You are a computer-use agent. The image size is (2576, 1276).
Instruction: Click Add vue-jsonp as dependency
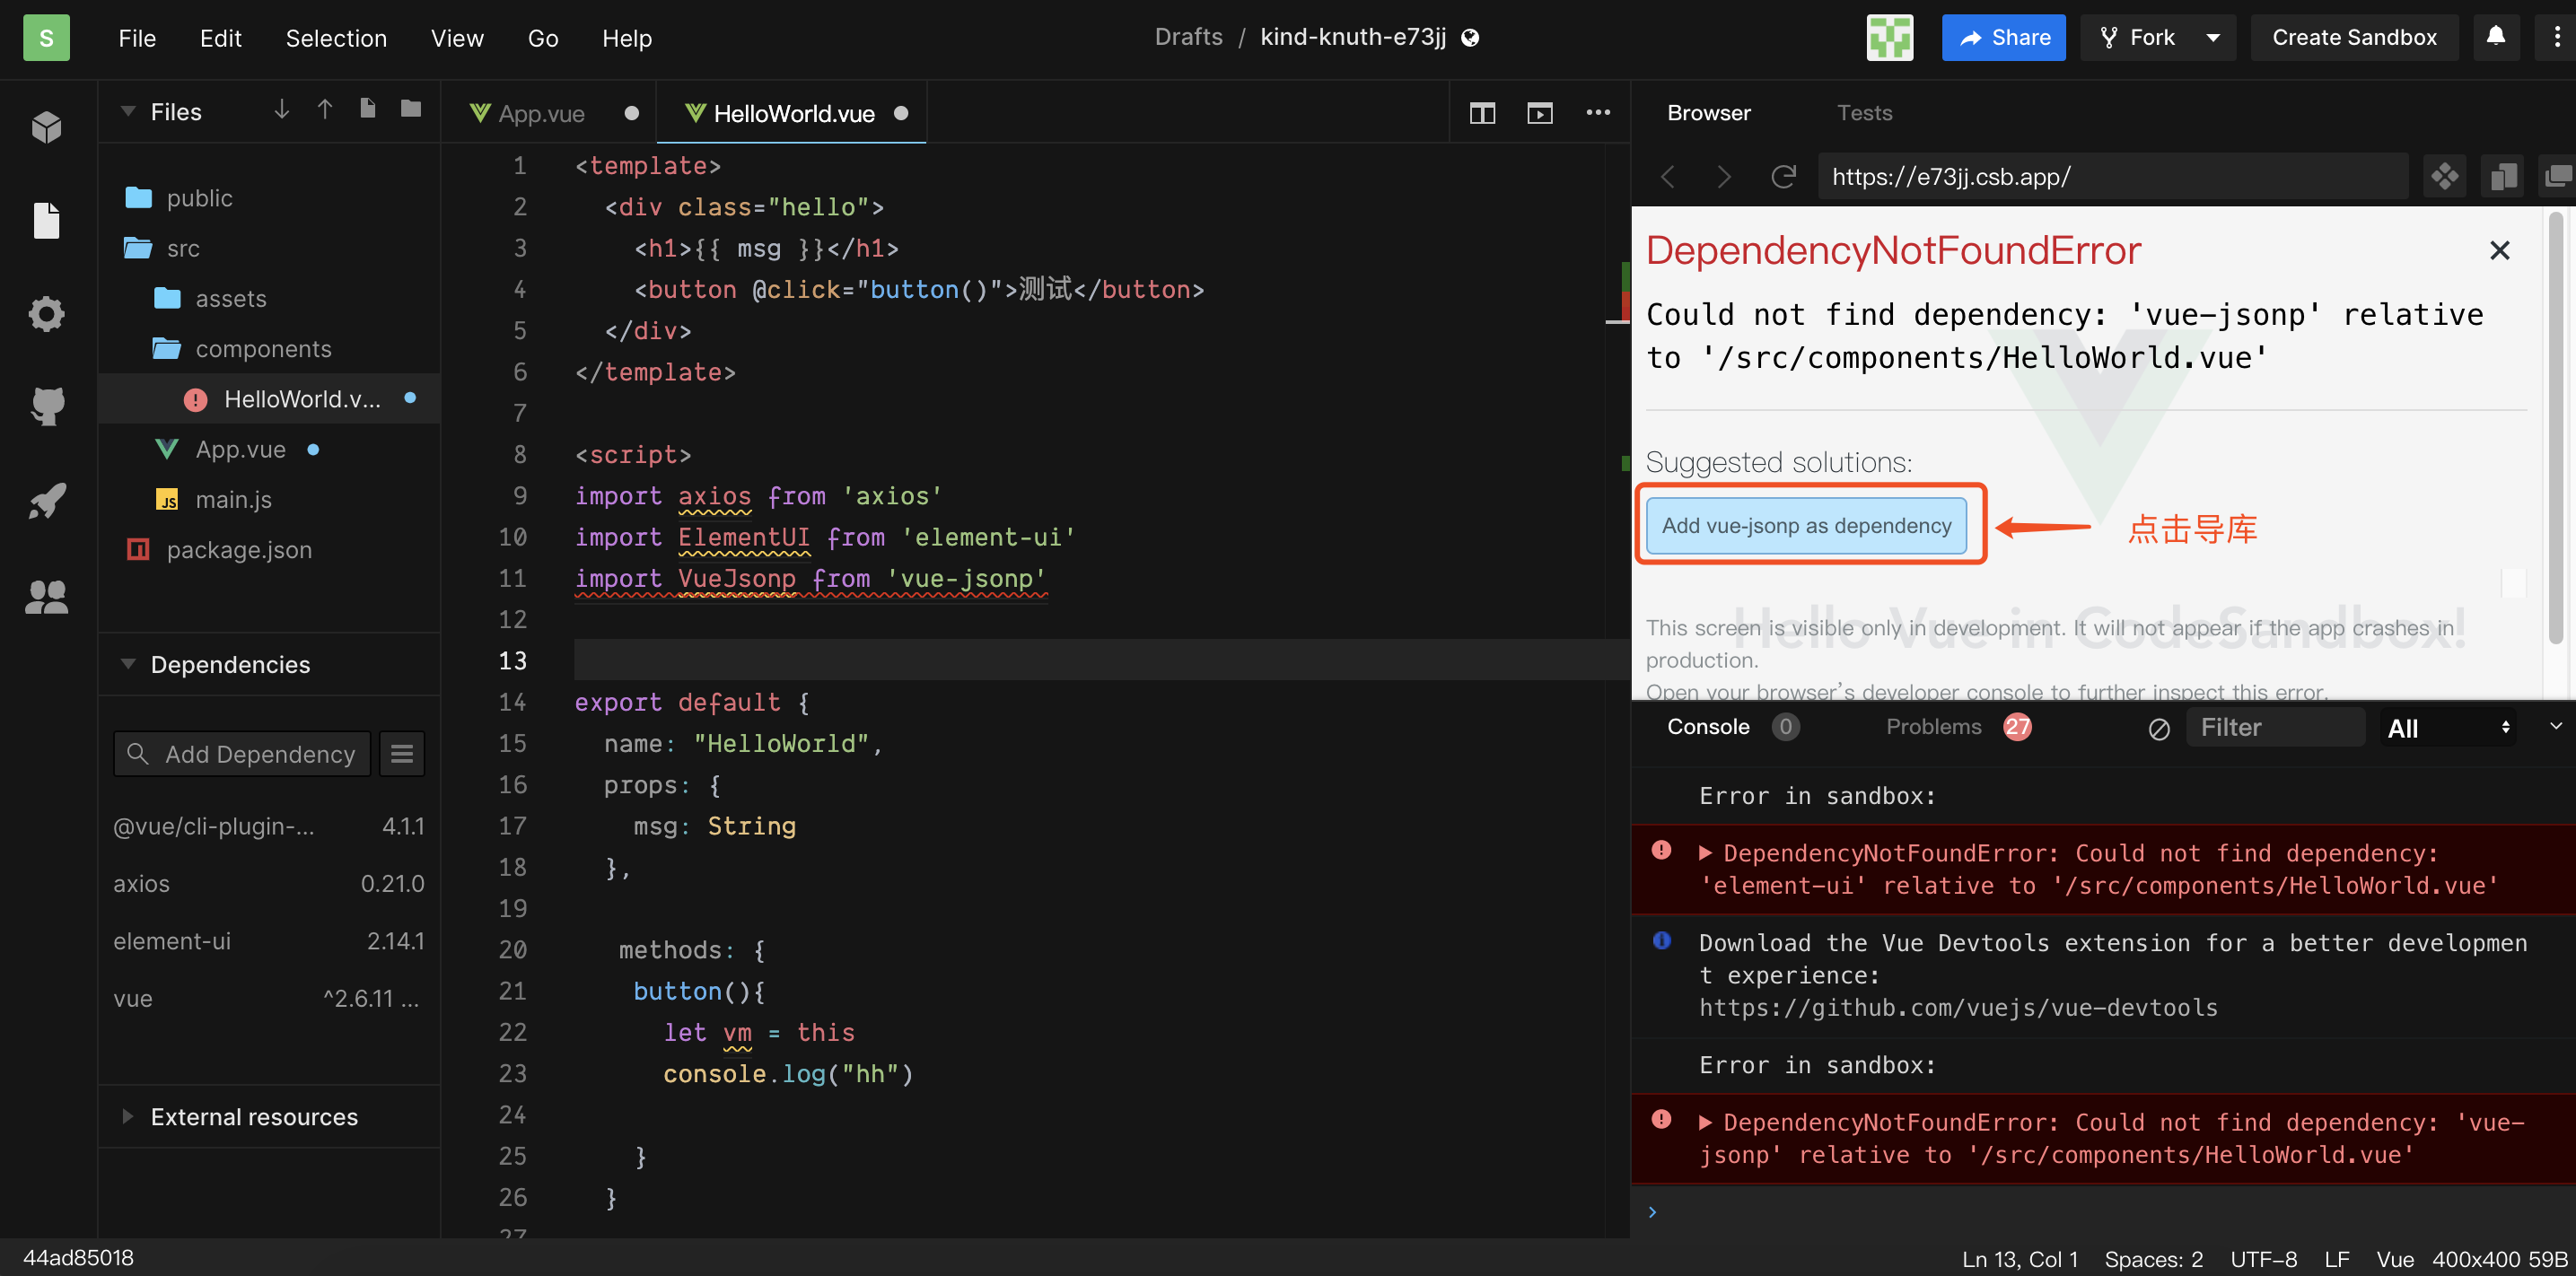pyautogui.click(x=1805, y=526)
